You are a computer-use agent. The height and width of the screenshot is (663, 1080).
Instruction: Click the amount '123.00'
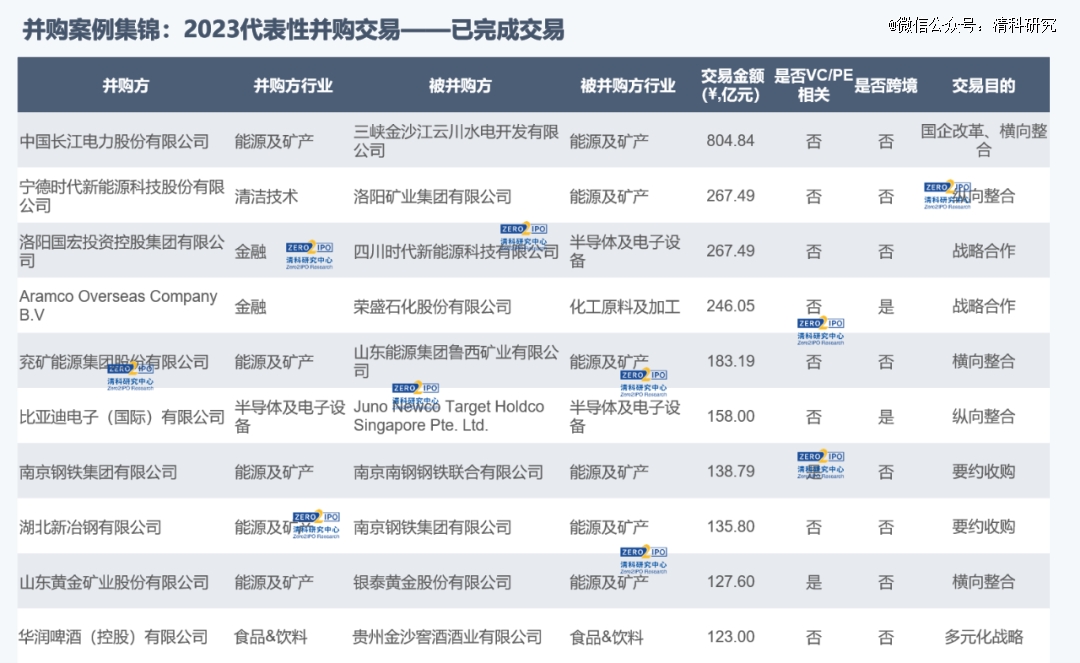(730, 636)
